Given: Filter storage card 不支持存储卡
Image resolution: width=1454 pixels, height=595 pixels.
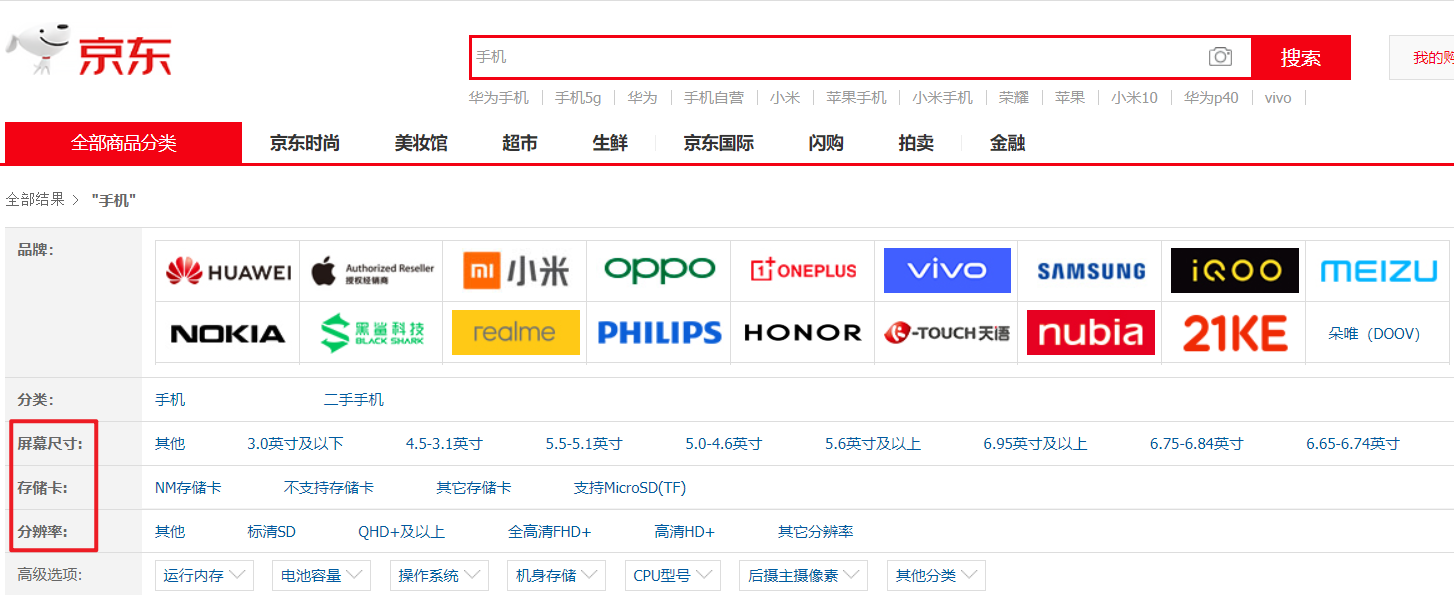Looking at the screenshot, I should pyautogui.click(x=329, y=487).
